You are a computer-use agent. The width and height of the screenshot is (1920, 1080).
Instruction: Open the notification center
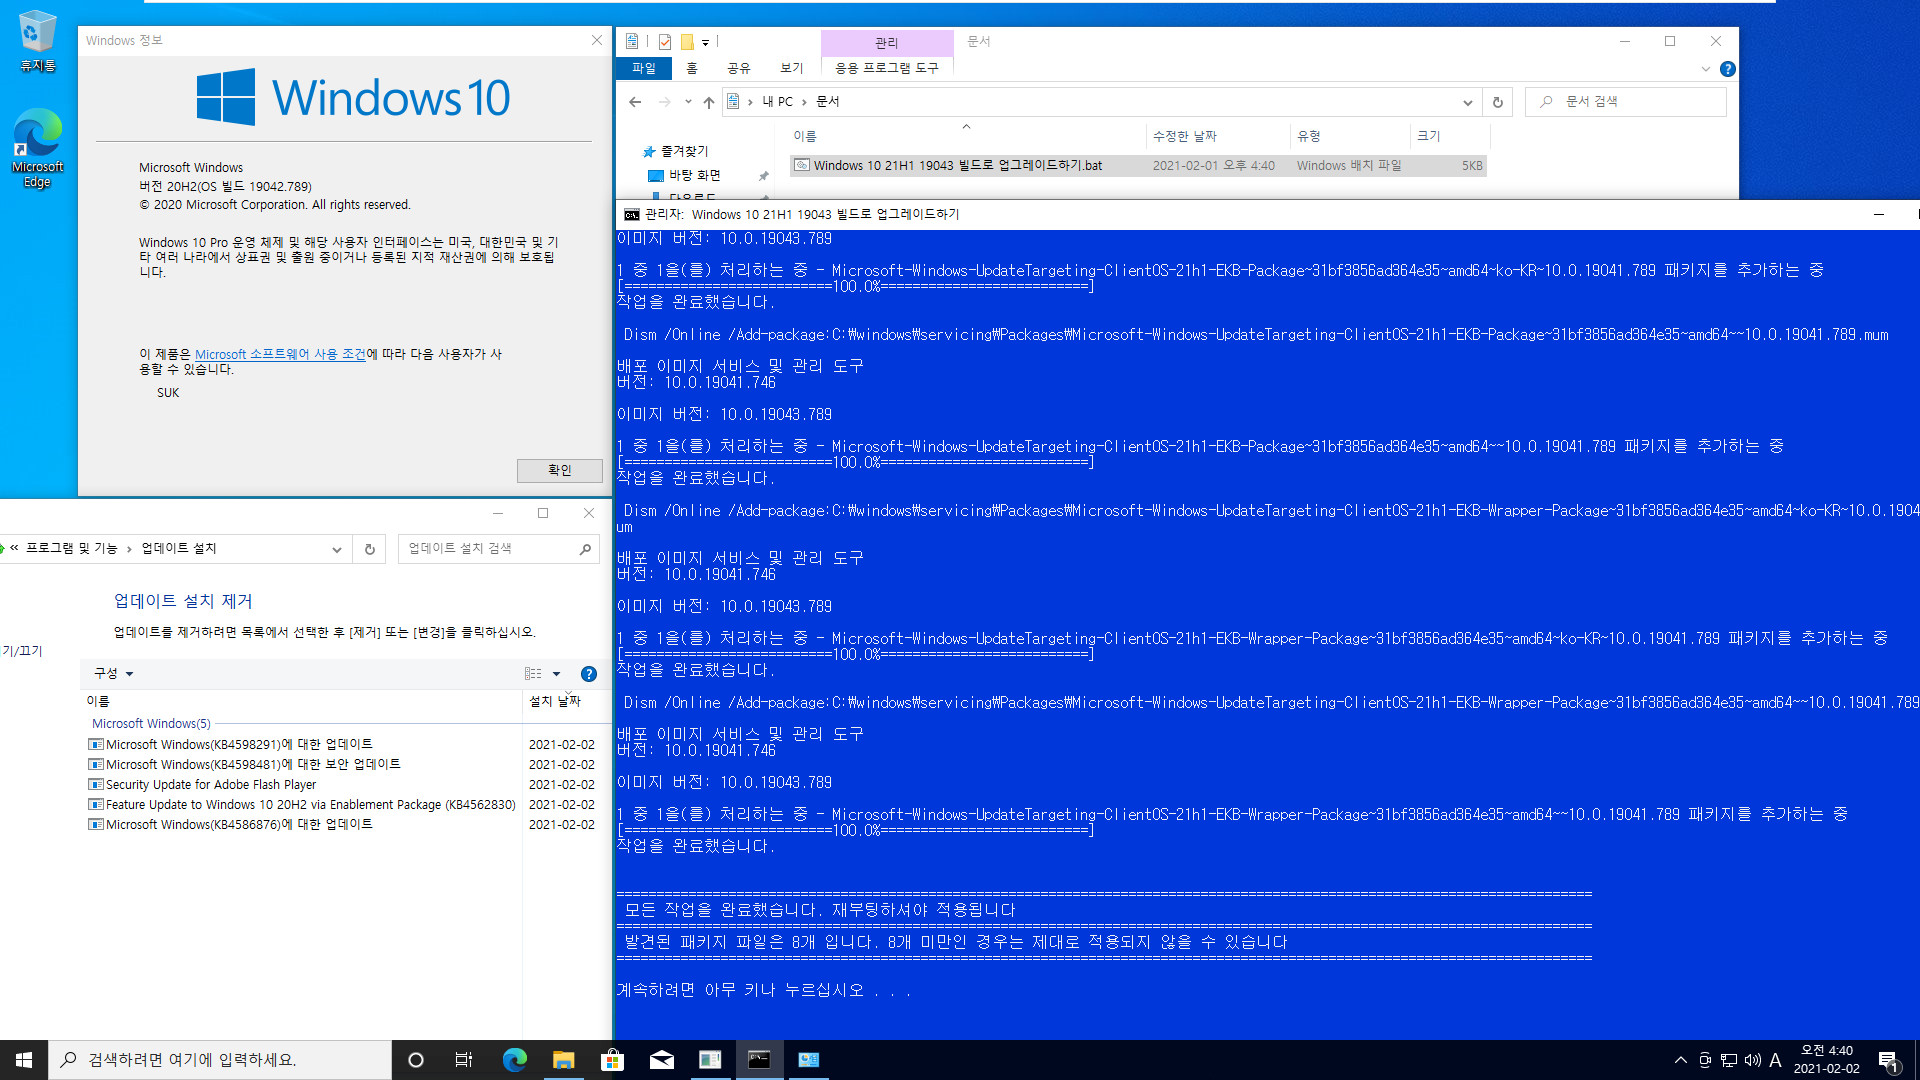tap(1888, 1061)
